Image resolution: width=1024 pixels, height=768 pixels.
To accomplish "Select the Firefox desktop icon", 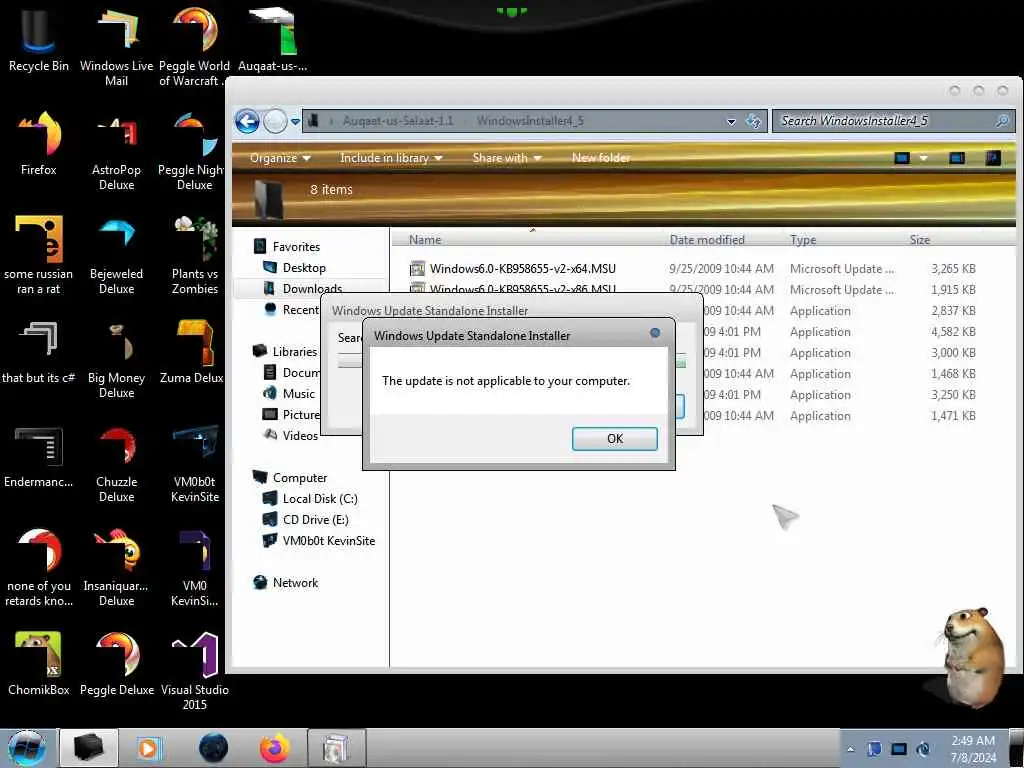I will (39, 142).
